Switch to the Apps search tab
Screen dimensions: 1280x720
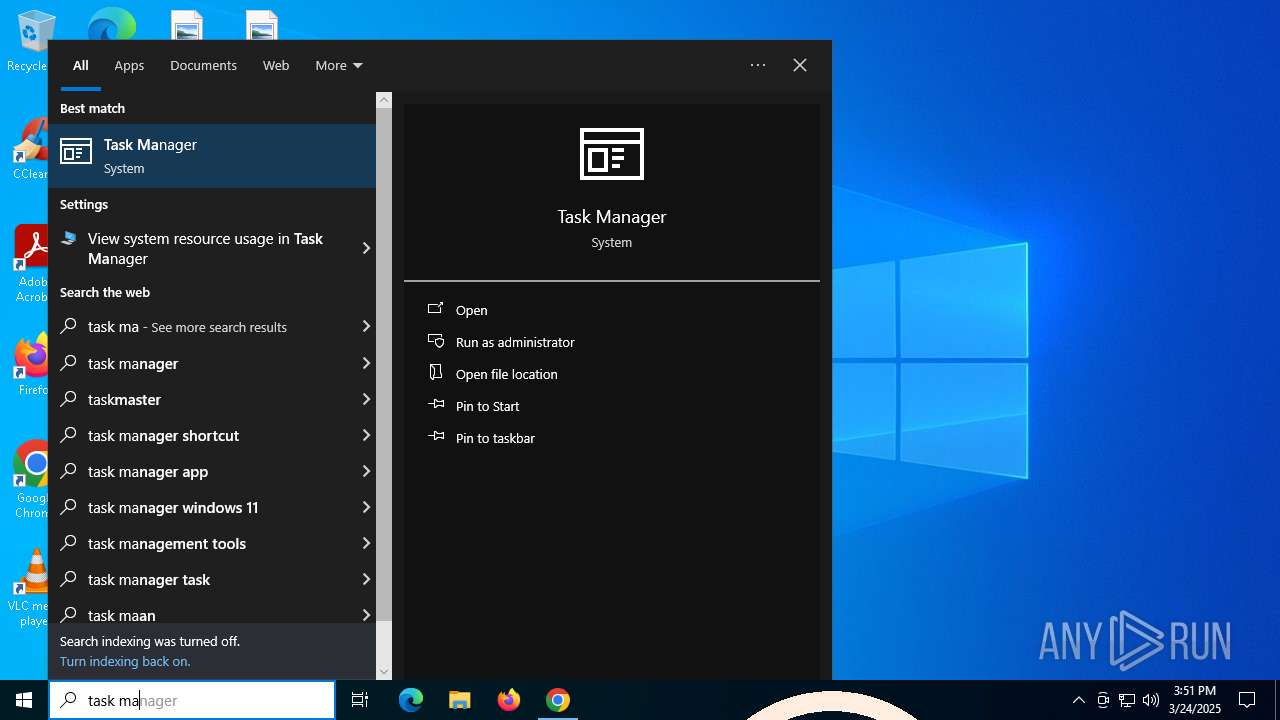(129, 65)
